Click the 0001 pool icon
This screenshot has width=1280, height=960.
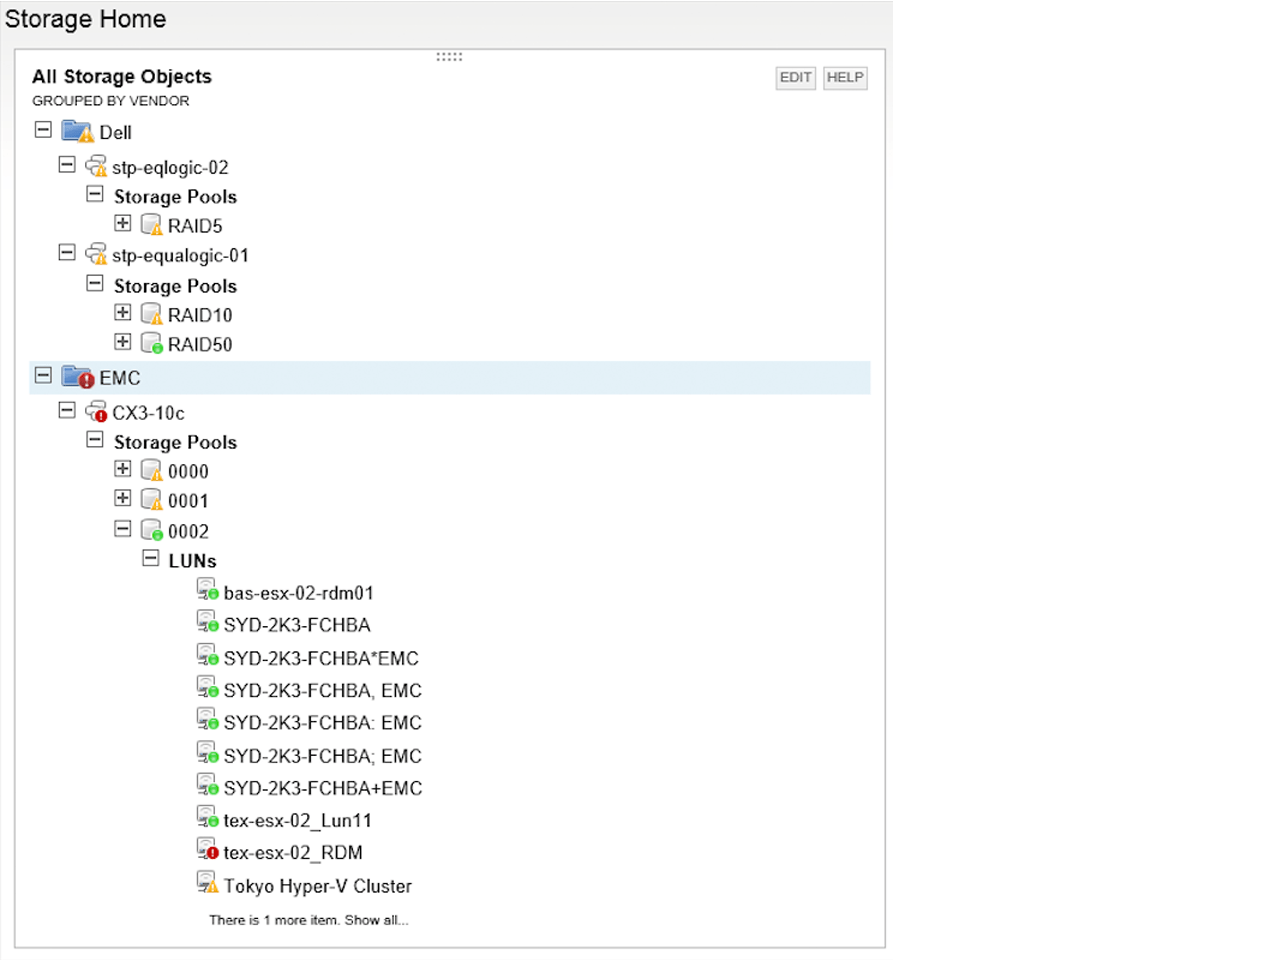point(152,500)
